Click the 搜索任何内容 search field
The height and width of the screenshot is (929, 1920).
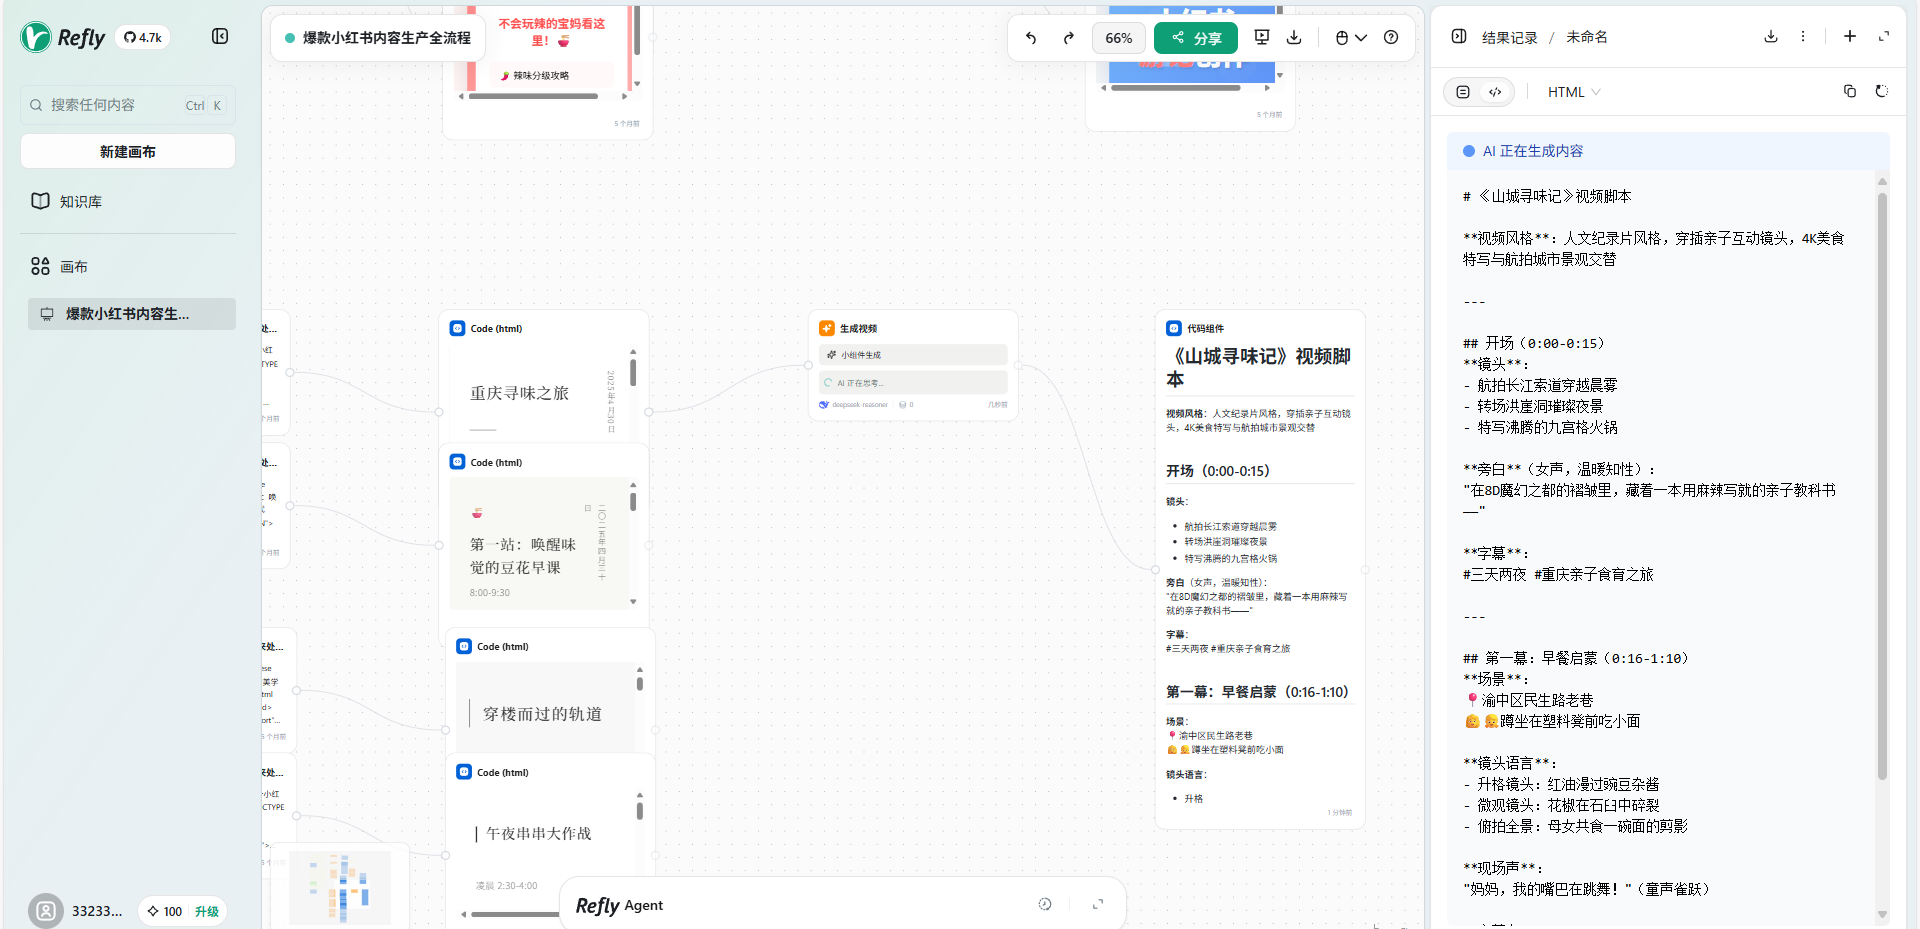coord(110,105)
